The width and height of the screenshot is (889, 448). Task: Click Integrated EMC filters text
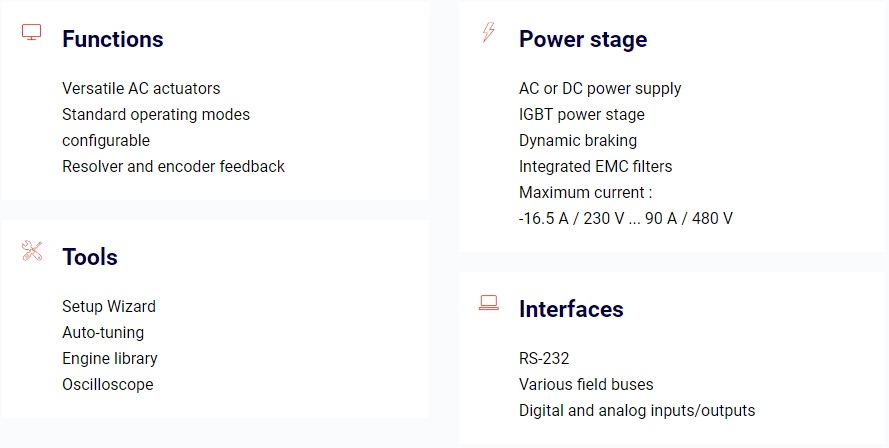[x=595, y=167]
